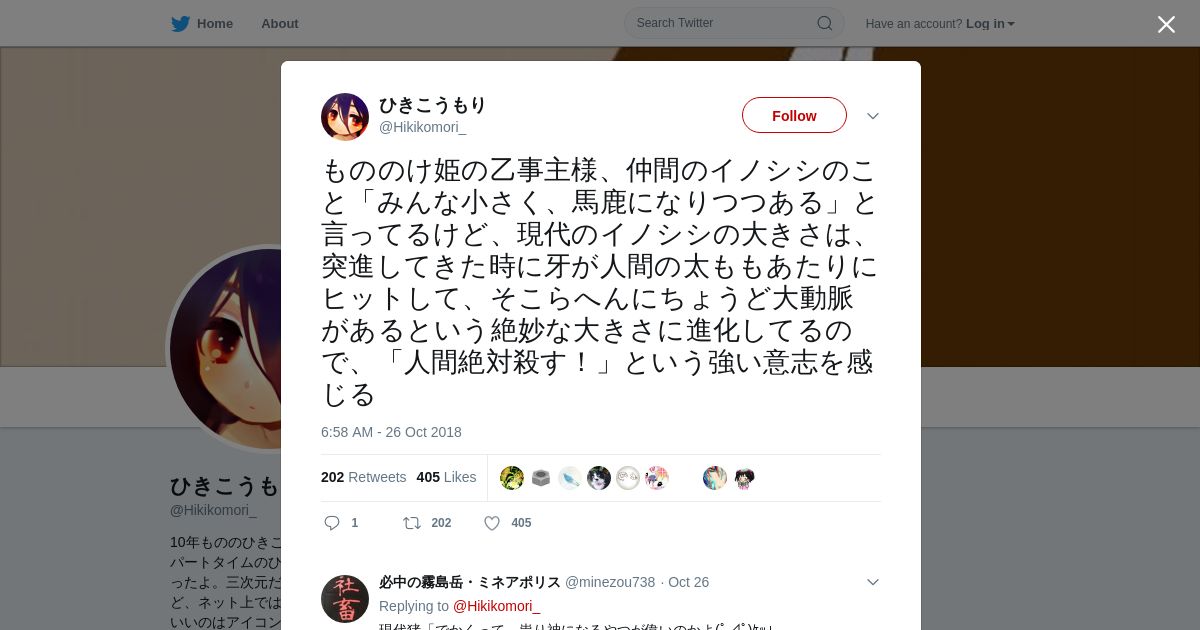Expand the tweet options chevron beside Follow
This screenshot has height=630, width=1200.
[873, 116]
